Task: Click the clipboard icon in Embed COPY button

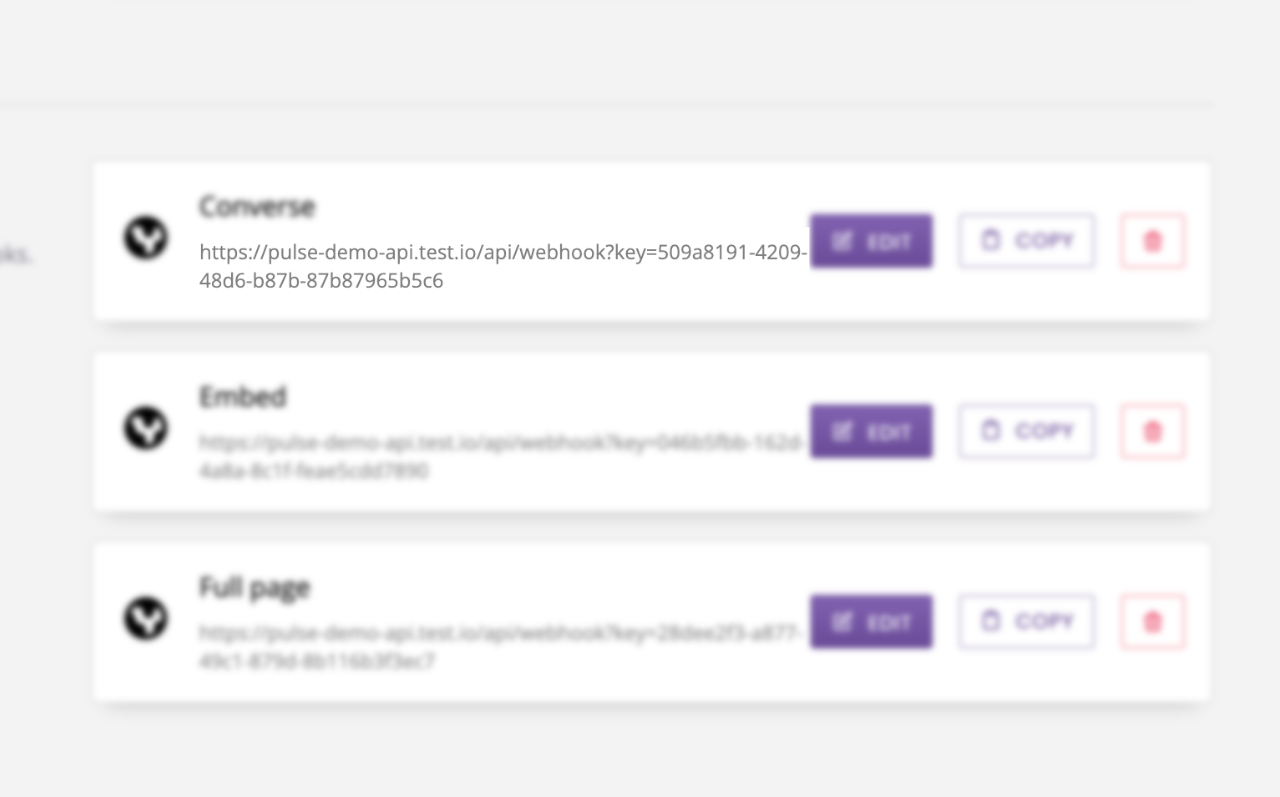Action: [x=991, y=430]
